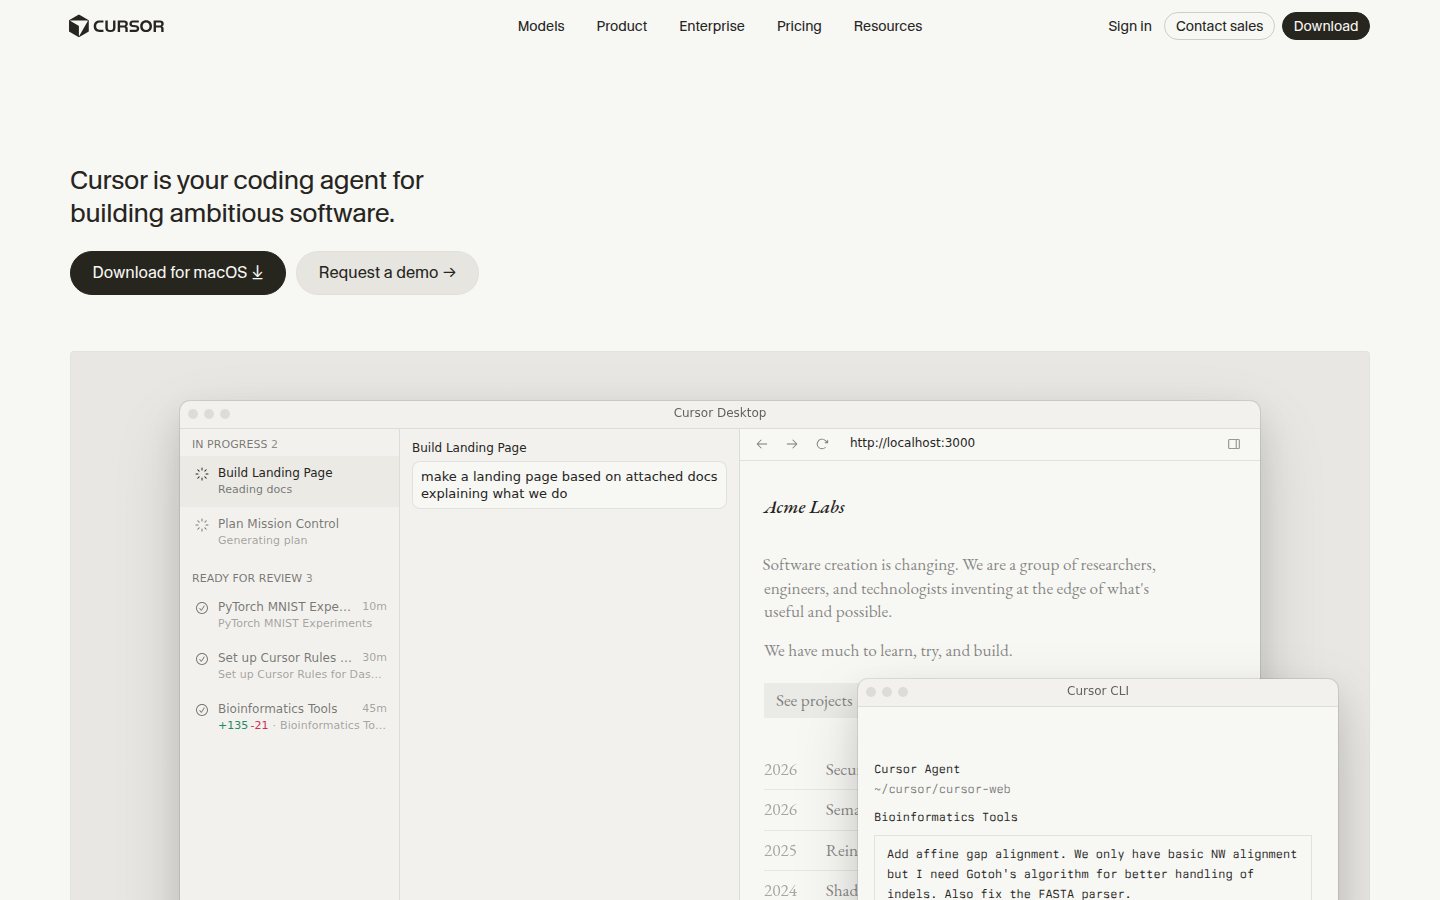This screenshot has height=900, width=1440.
Task: Click Download for macOS button
Action: click(x=178, y=273)
